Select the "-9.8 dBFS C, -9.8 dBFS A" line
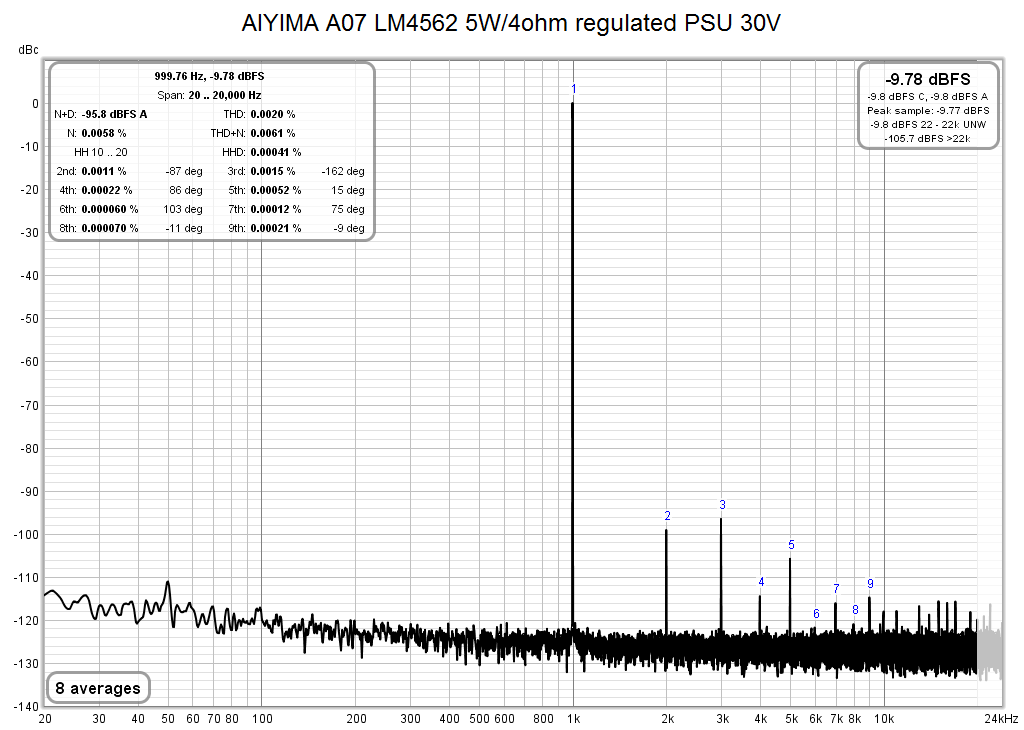 928,97
